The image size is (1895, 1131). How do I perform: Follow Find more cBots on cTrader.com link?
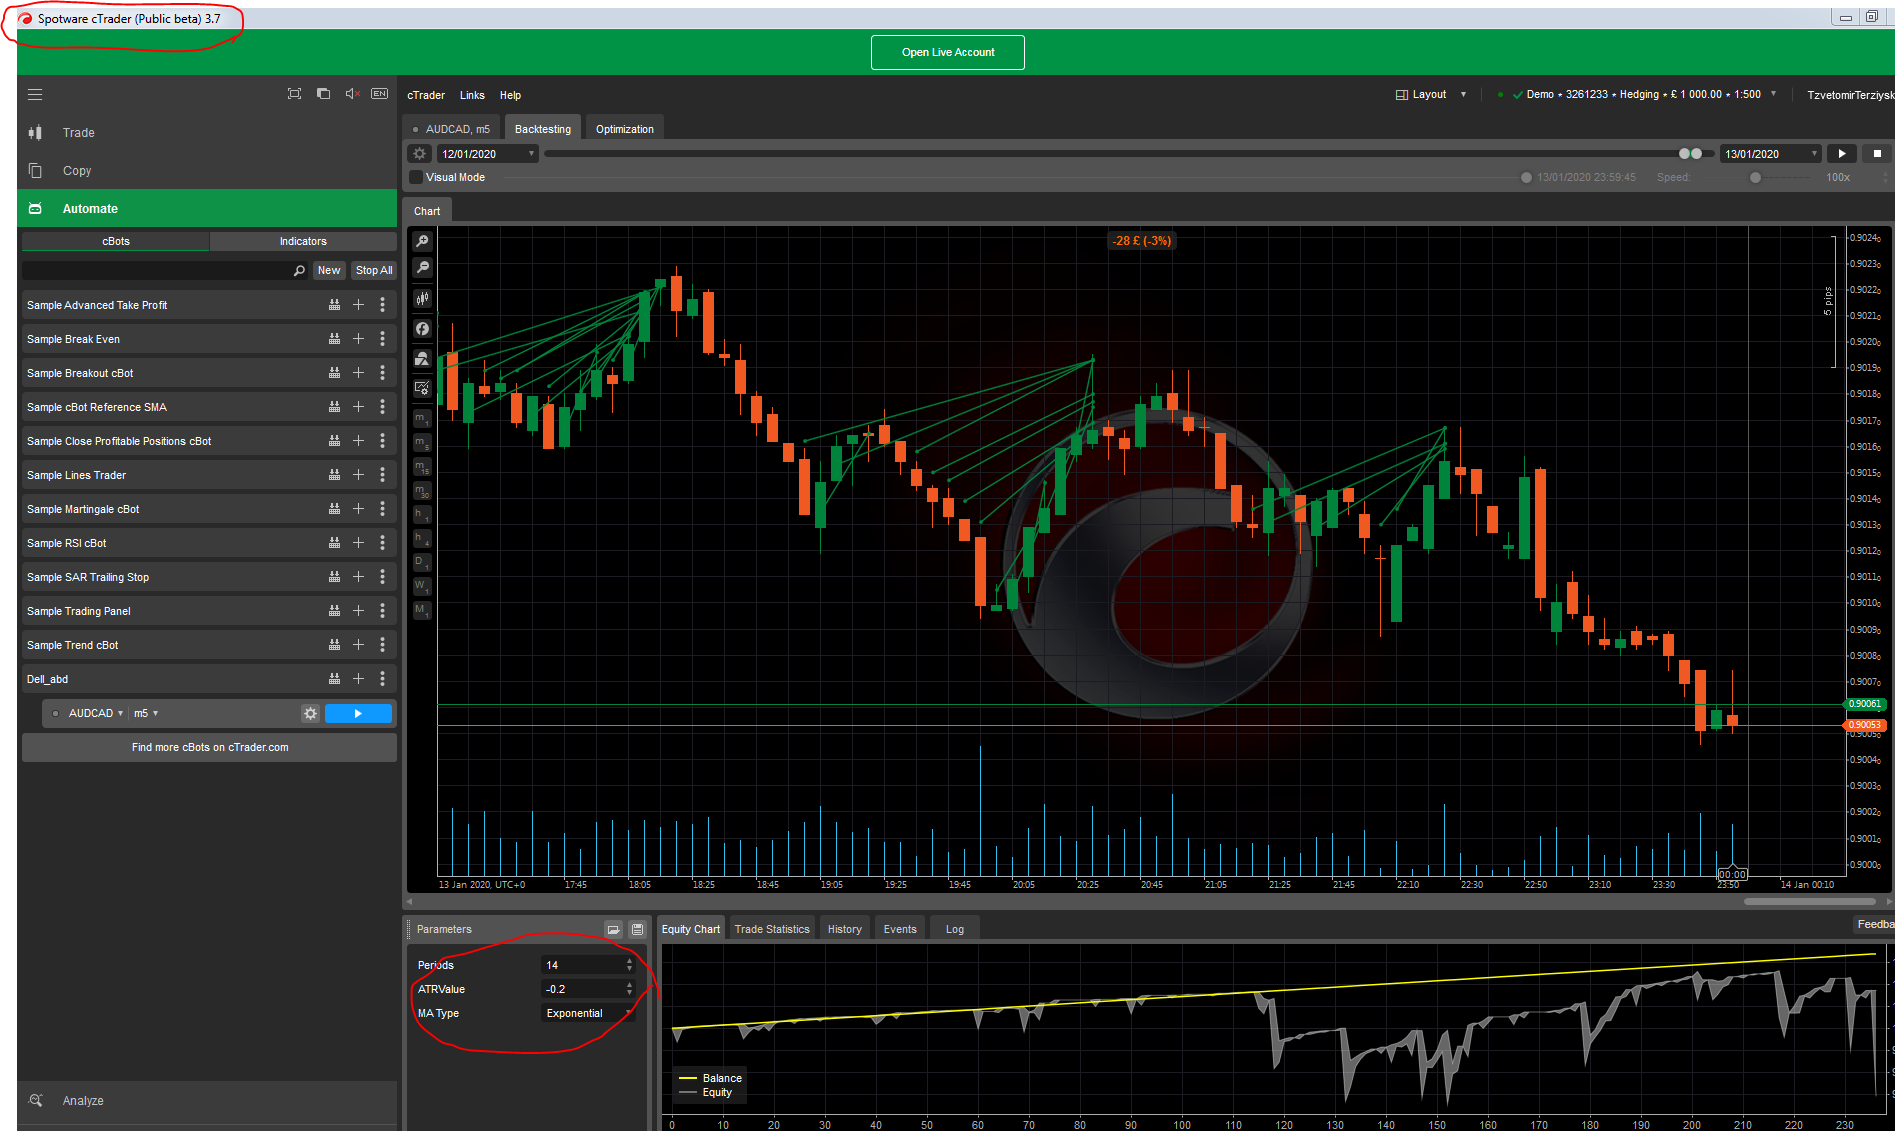coord(210,747)
